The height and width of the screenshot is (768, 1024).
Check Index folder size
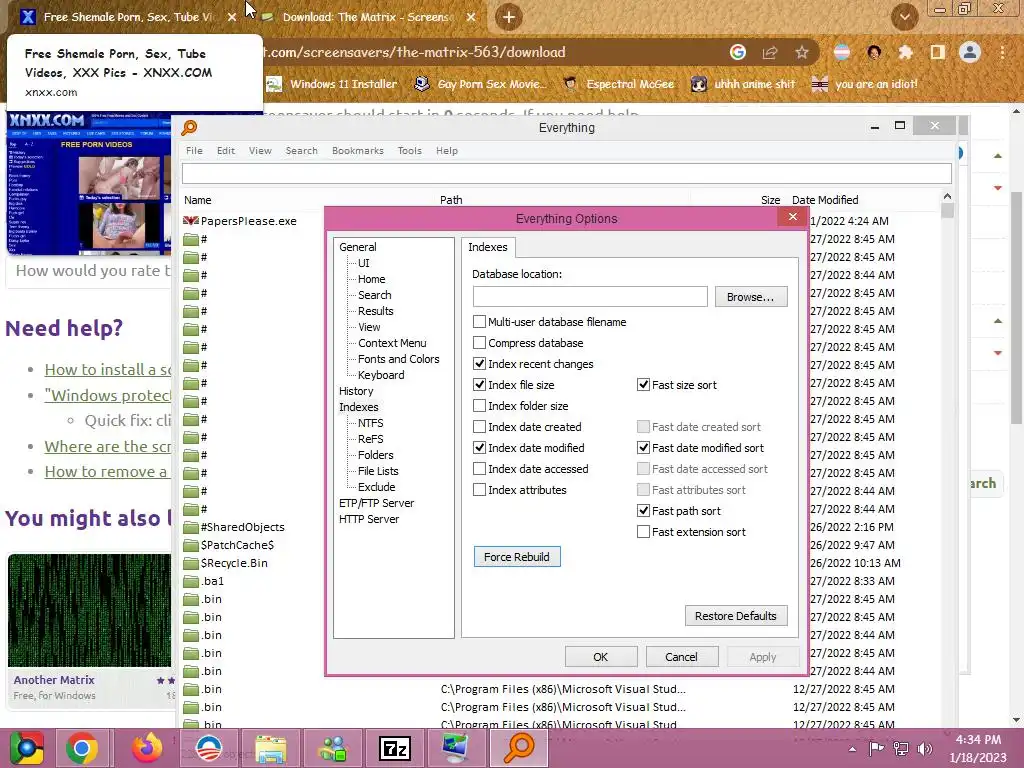coord(479,406)
